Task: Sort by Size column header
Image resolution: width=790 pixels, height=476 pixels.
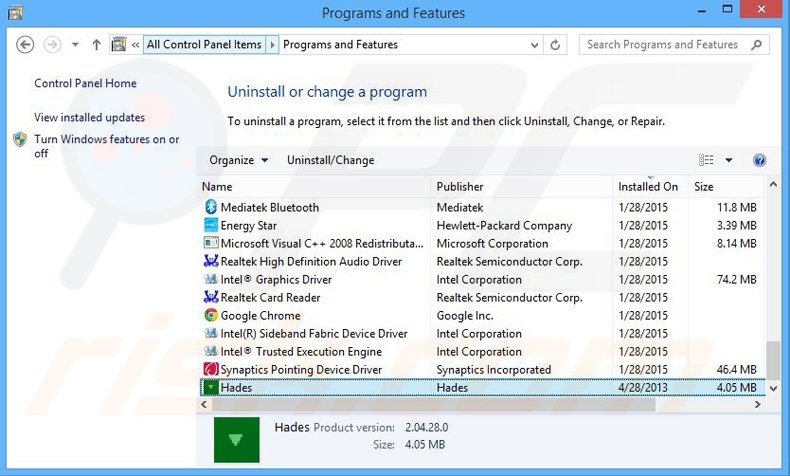Action: pyautogui.click(x=727, y=187)
